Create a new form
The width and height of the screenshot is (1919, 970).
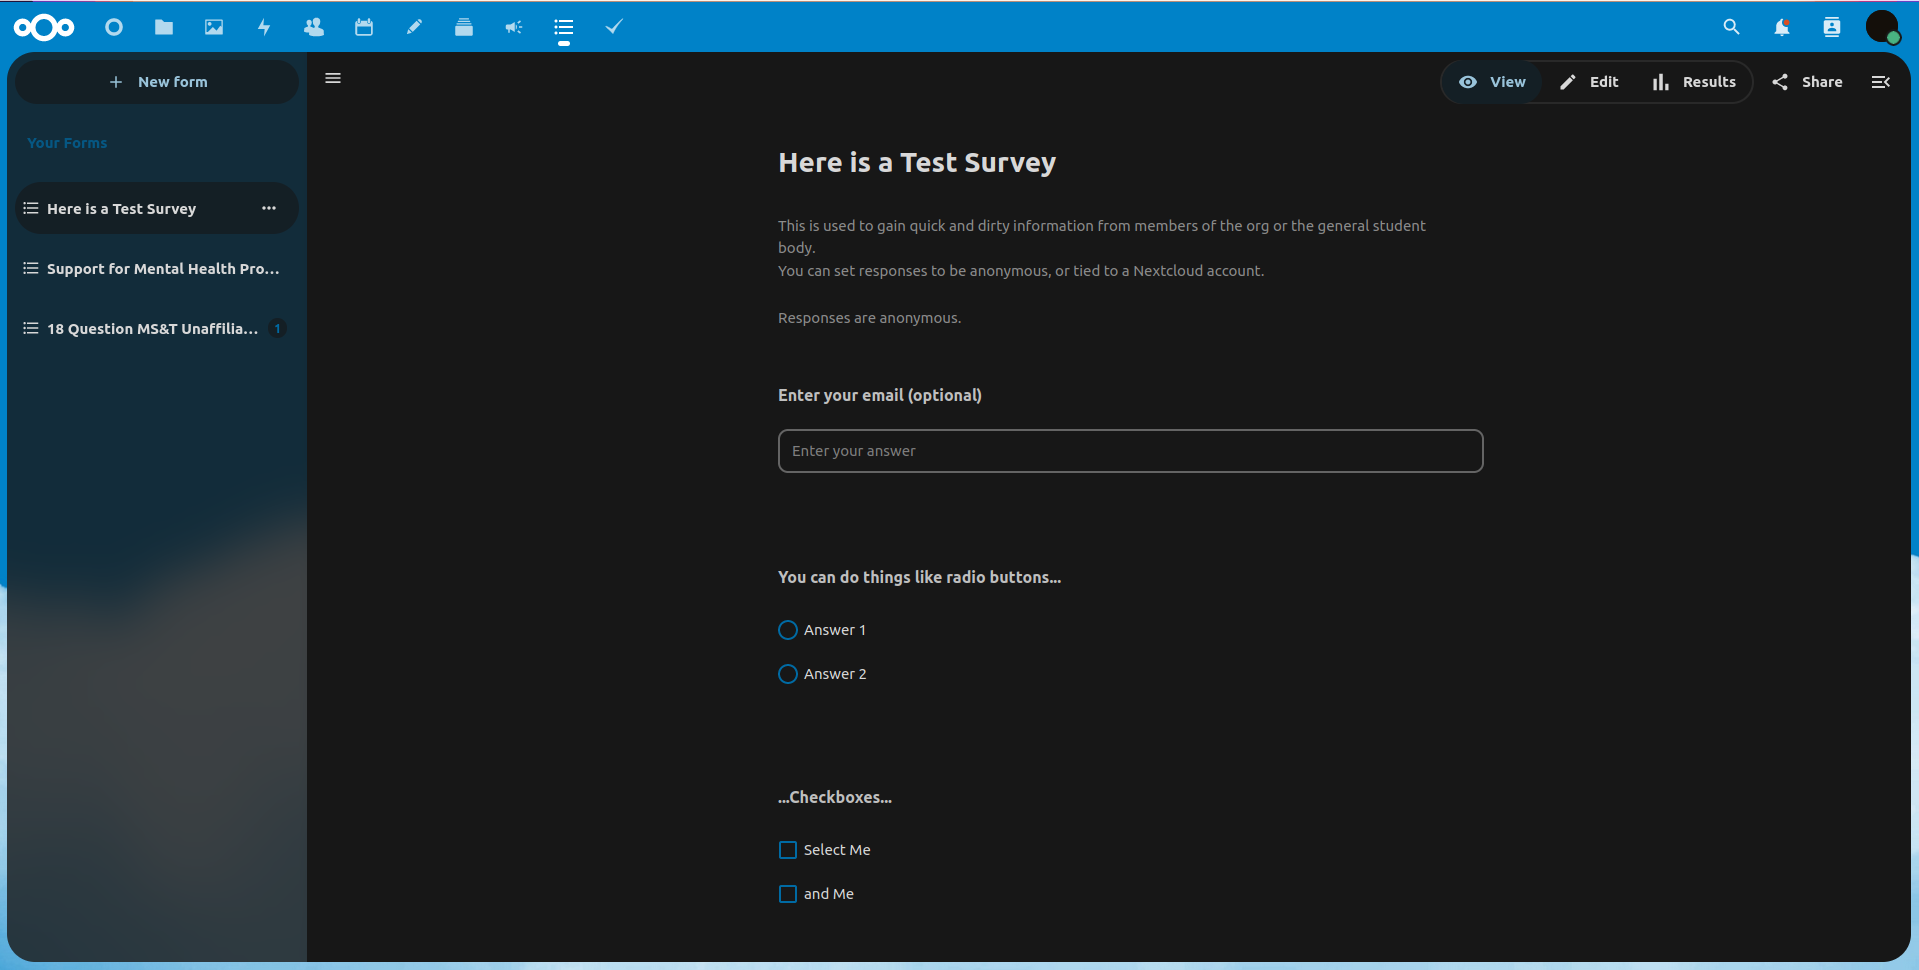[156, 81]
